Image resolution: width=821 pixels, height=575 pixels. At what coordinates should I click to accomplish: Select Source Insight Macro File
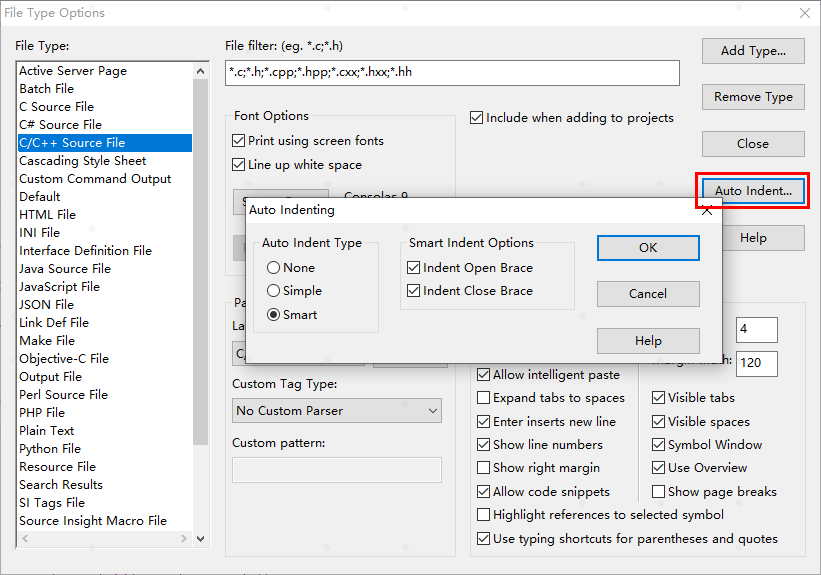coord(105,521)
